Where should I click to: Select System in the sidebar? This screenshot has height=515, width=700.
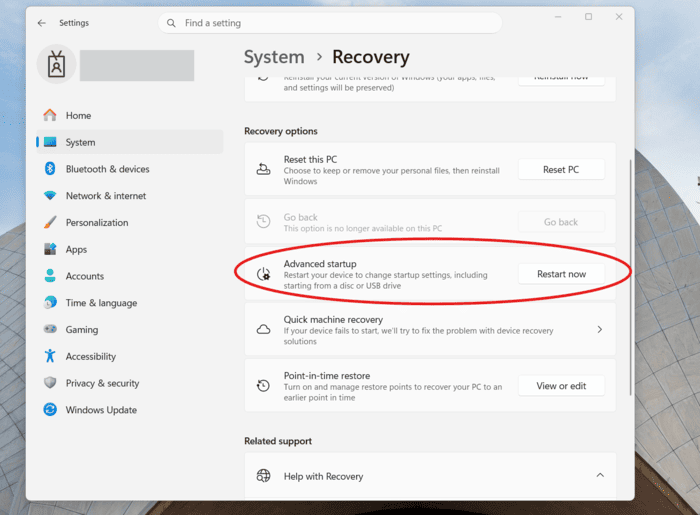coord(129,142)
